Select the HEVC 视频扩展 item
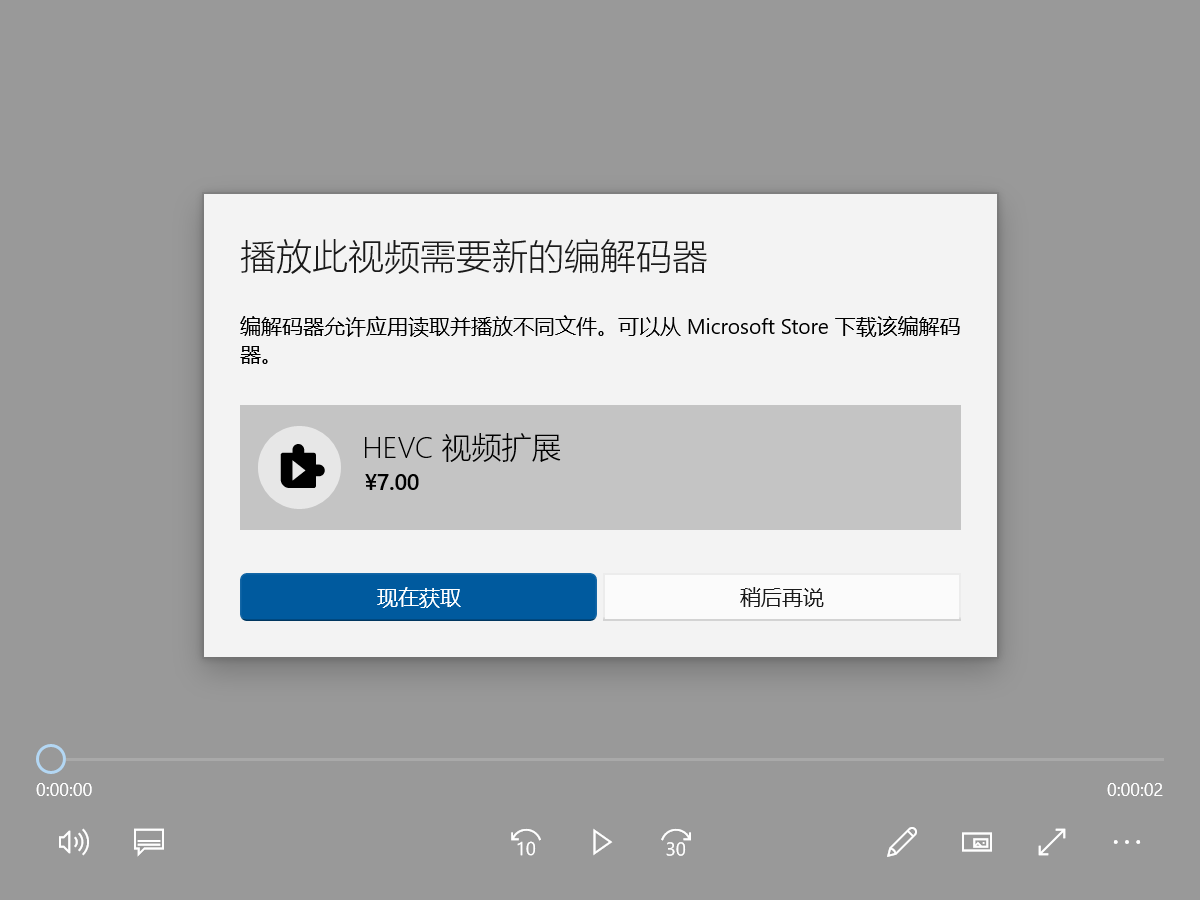This screenshot has width=1200, height=900. pos(600,467)
